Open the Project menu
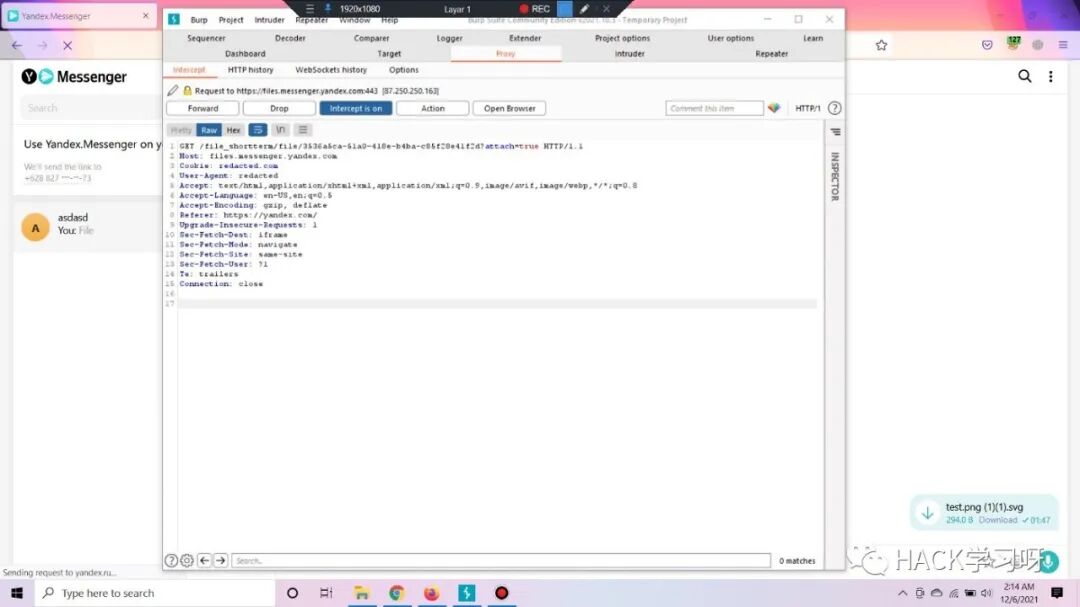This screenshot has height=607, width=1080. click(231, 20)
